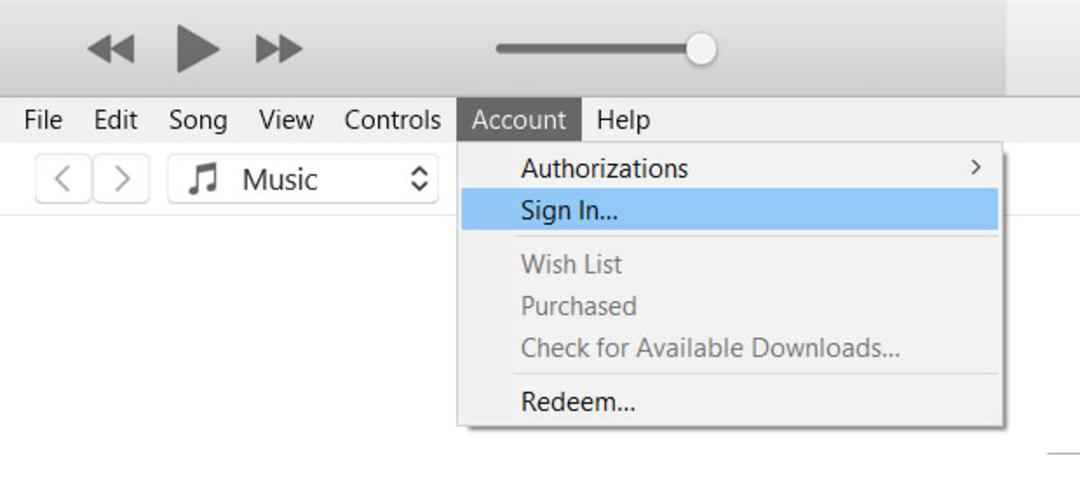Skip ahead with the fast-forward button
The height and width of the screenshot is (498, 1080).
pos(279,49)
